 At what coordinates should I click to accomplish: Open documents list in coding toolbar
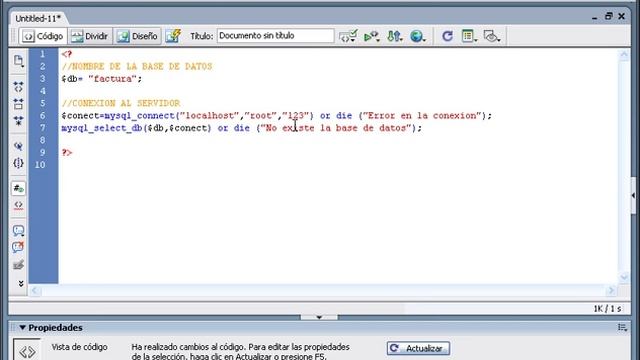click(x=18, y=61)
